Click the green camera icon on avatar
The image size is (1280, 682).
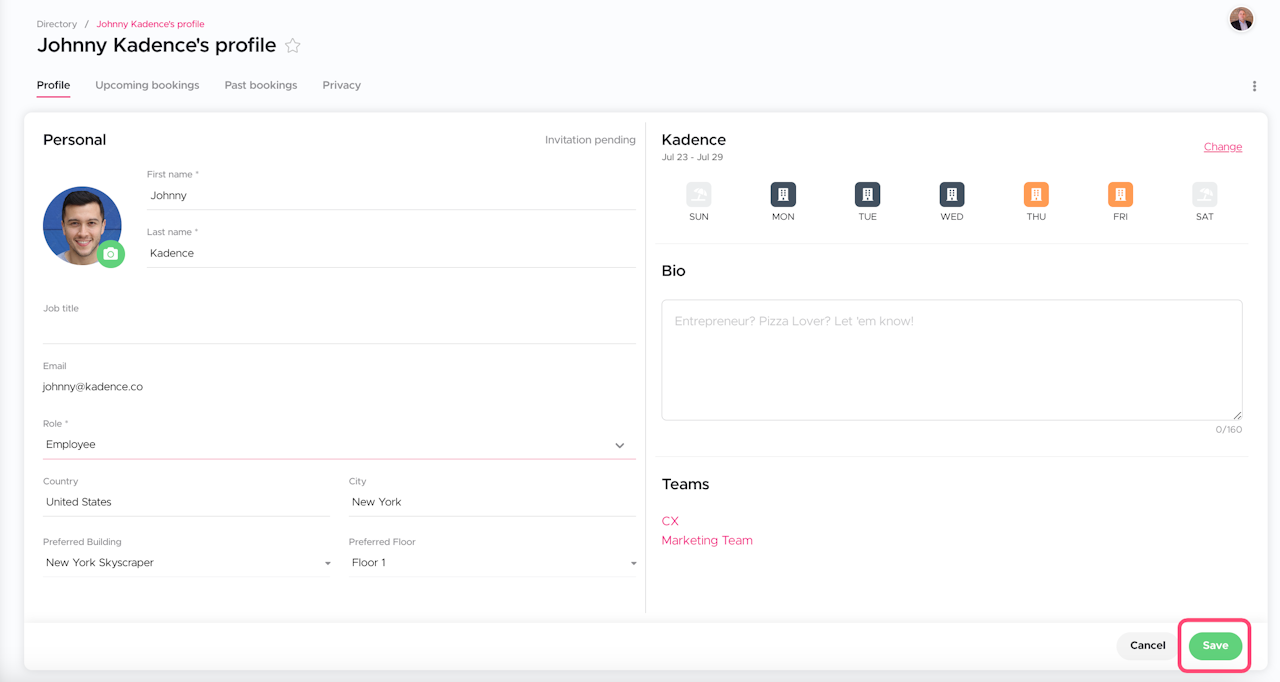[x=111, y=254]
